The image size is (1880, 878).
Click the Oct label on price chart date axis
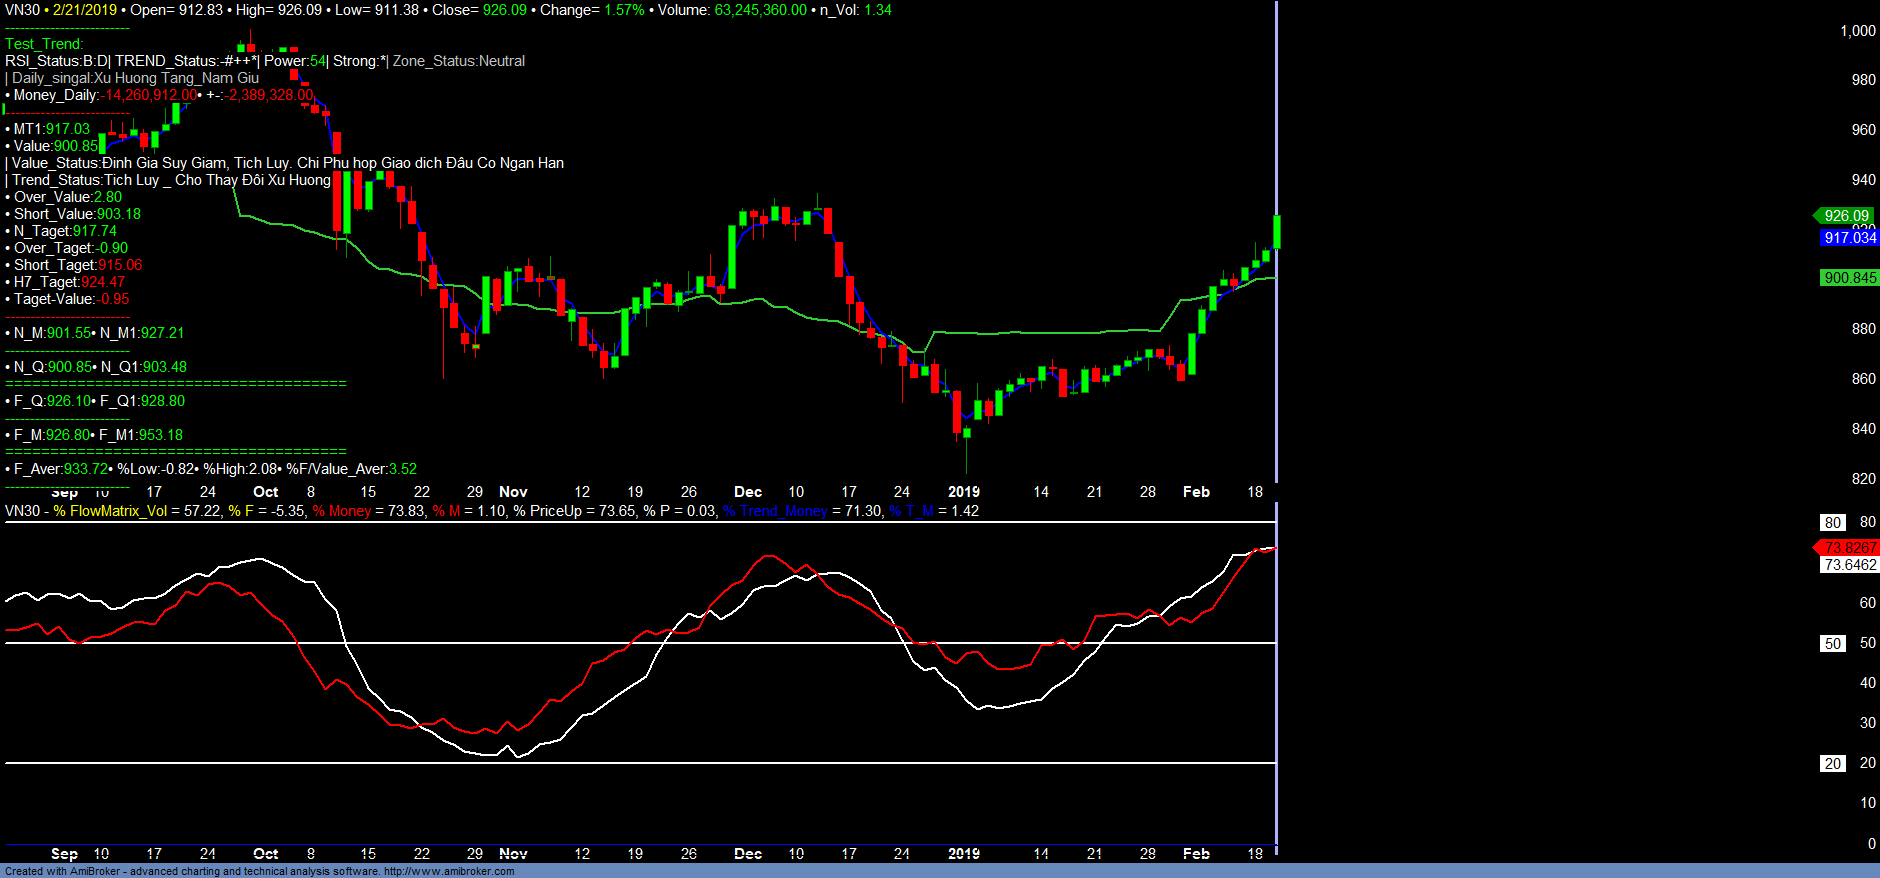tap(265, 492)
